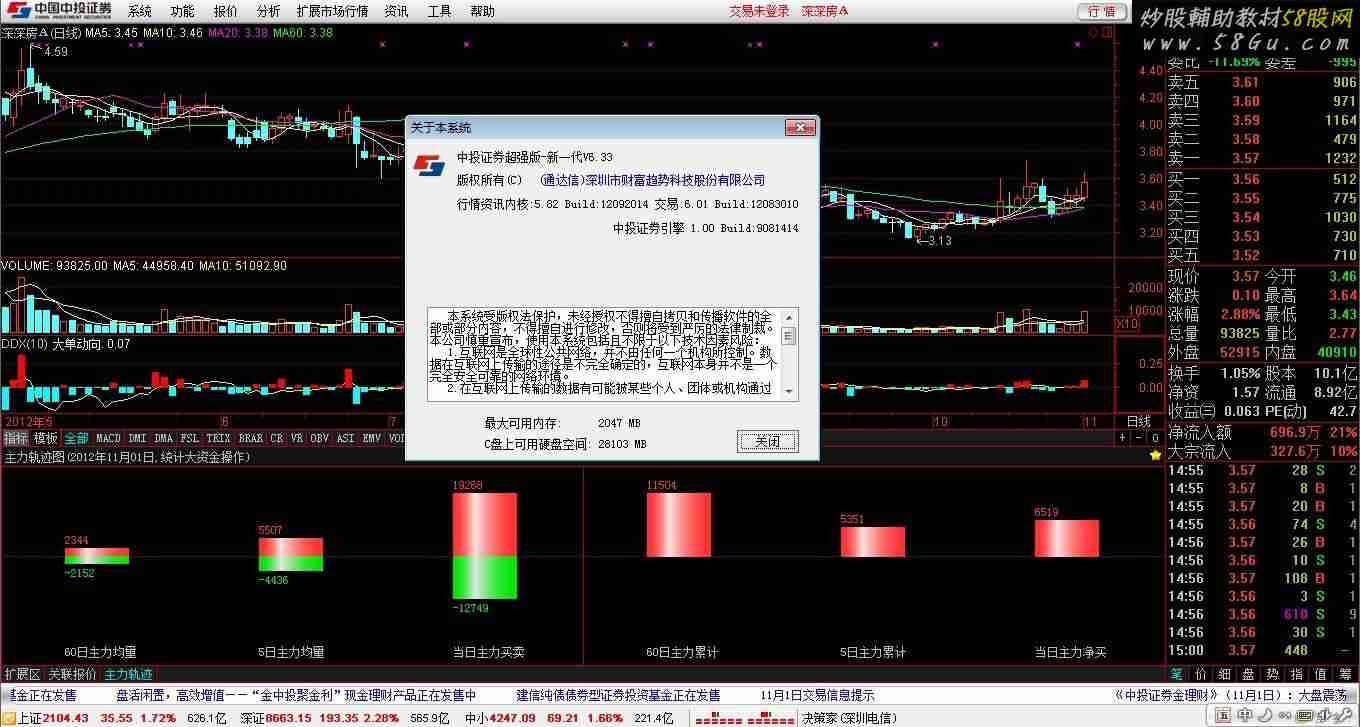Screen dimensions: 1360x727
Task: Click the up arrow of the disclaimer scrollbar
Action: pos(789,315)
